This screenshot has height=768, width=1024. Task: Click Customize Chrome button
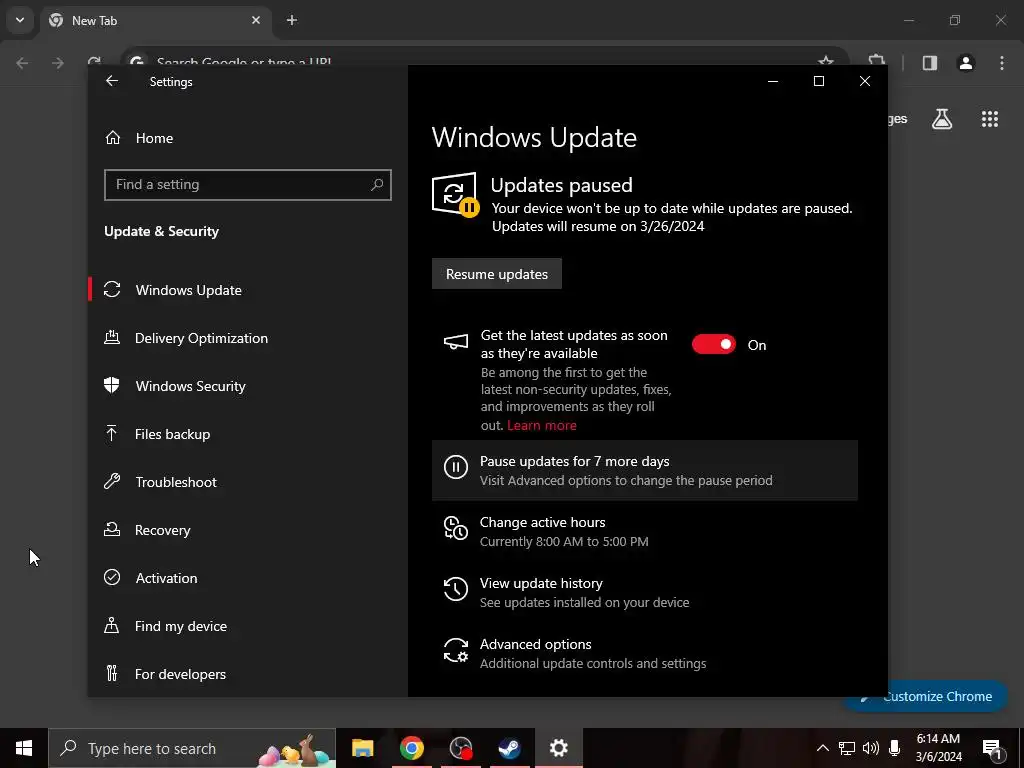click(x=927, y=696)
